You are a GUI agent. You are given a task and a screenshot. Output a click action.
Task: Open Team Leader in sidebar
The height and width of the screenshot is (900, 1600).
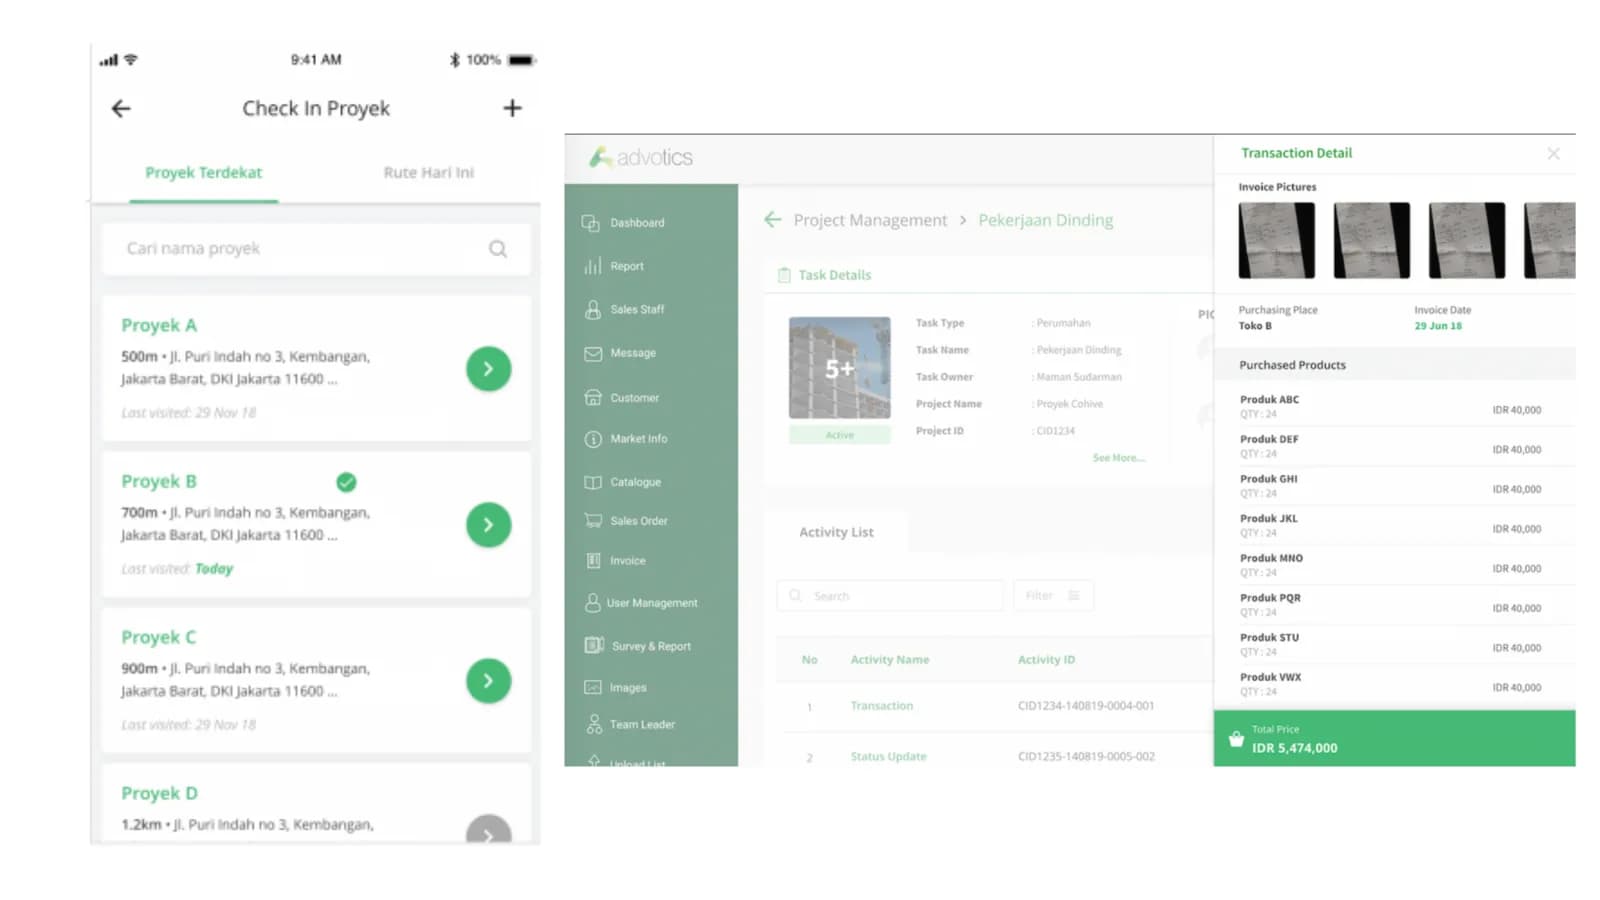[629, 724]
